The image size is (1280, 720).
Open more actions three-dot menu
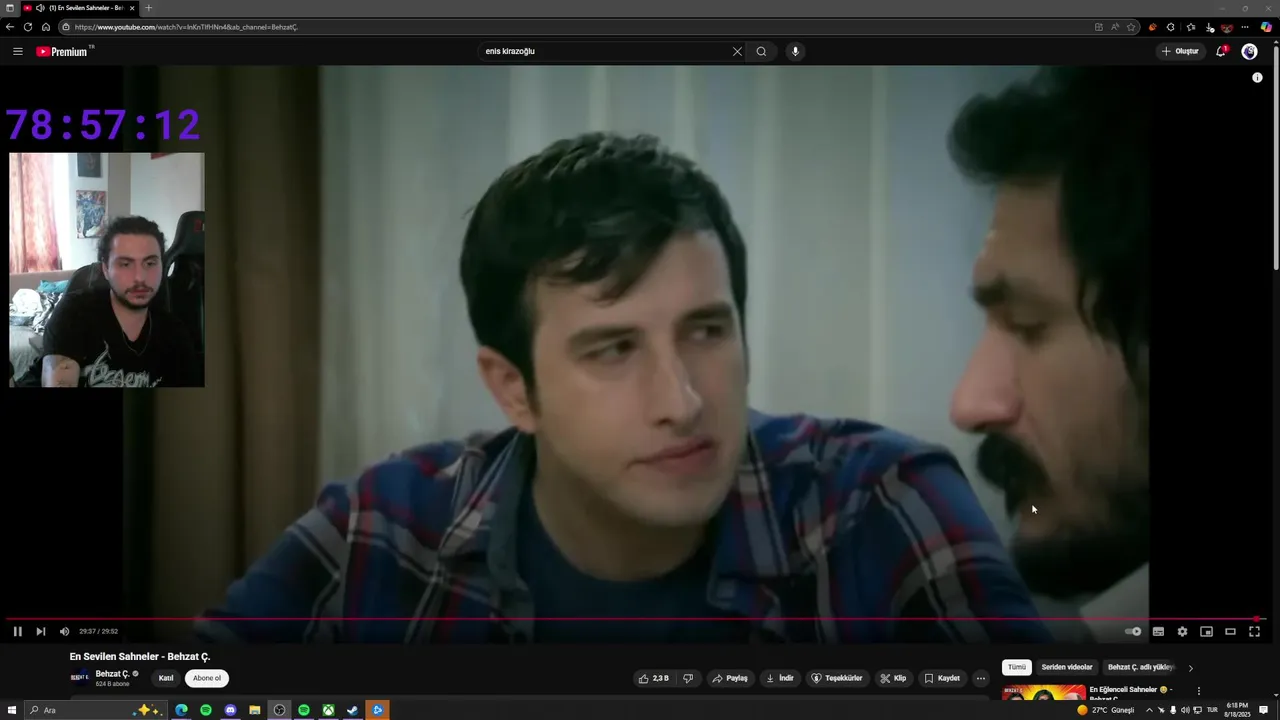[981, 678]
